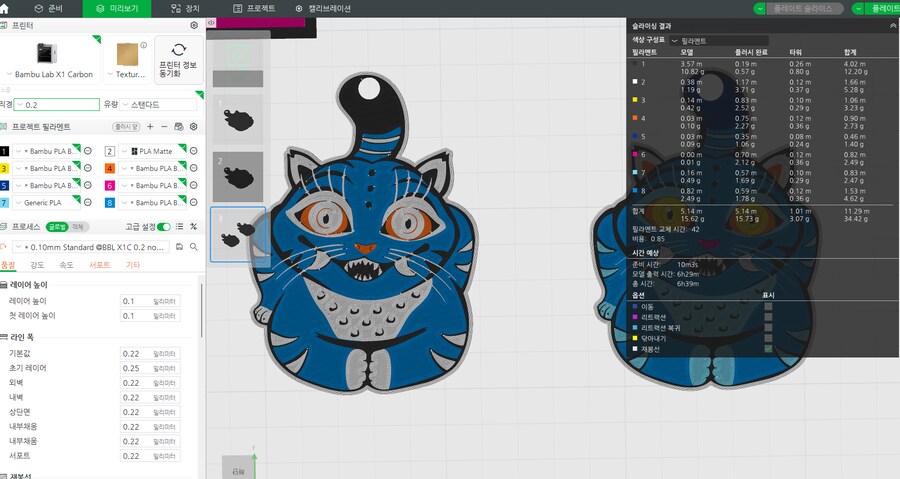Image resolution: width=900 pixels, height=479 pixels.
Task: Open the 0.10mm Standard process preset dropdown
Action: 91,247
